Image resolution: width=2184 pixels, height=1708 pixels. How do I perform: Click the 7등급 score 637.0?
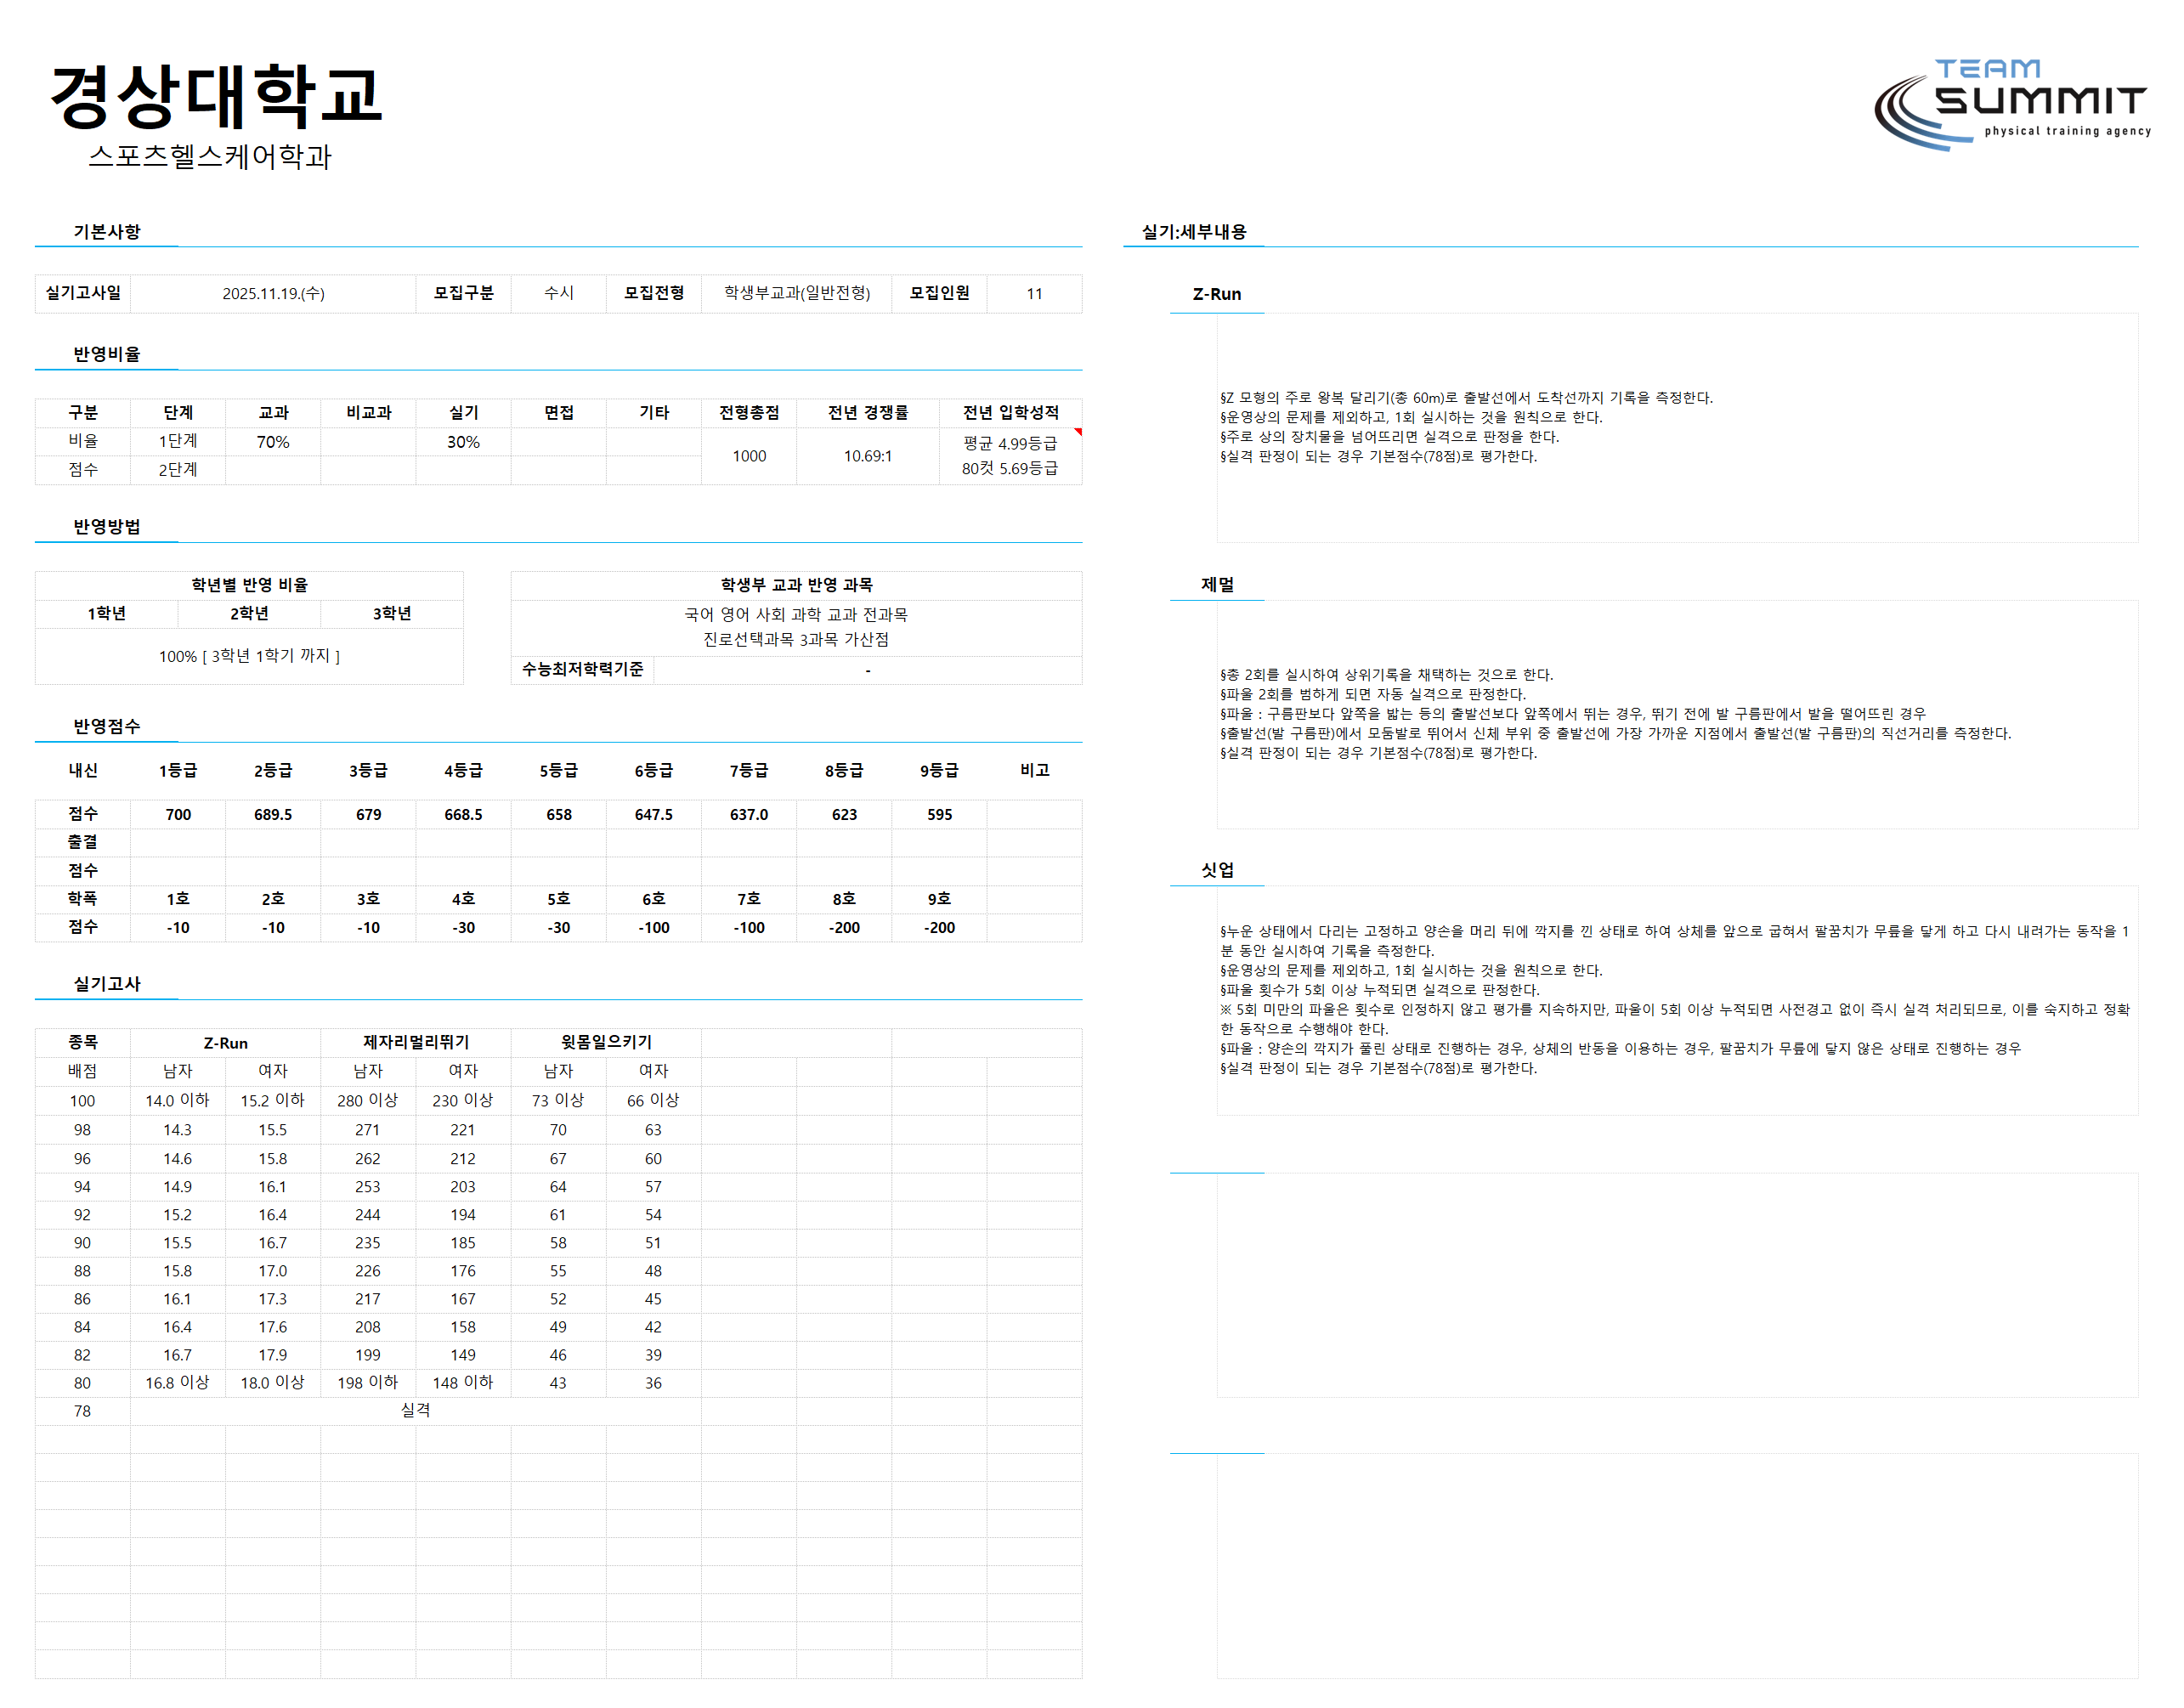(749, 815)
